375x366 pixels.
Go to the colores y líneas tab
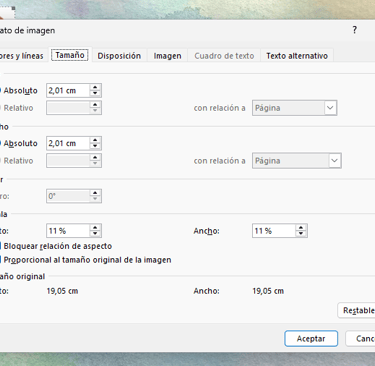(x=22, y=56)
